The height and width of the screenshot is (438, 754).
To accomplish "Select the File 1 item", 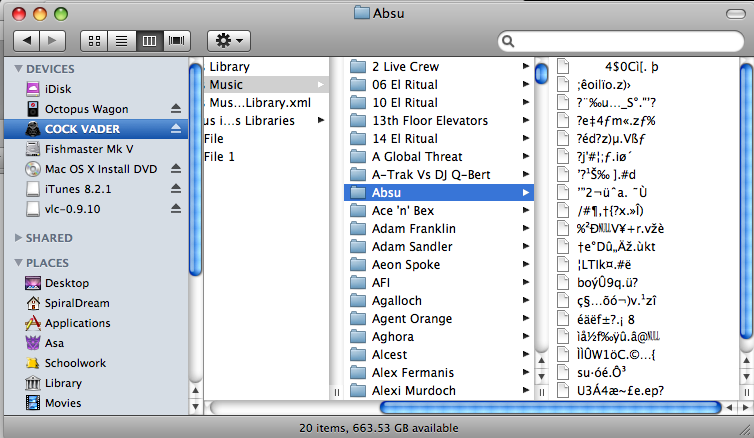I will [266, 157].
